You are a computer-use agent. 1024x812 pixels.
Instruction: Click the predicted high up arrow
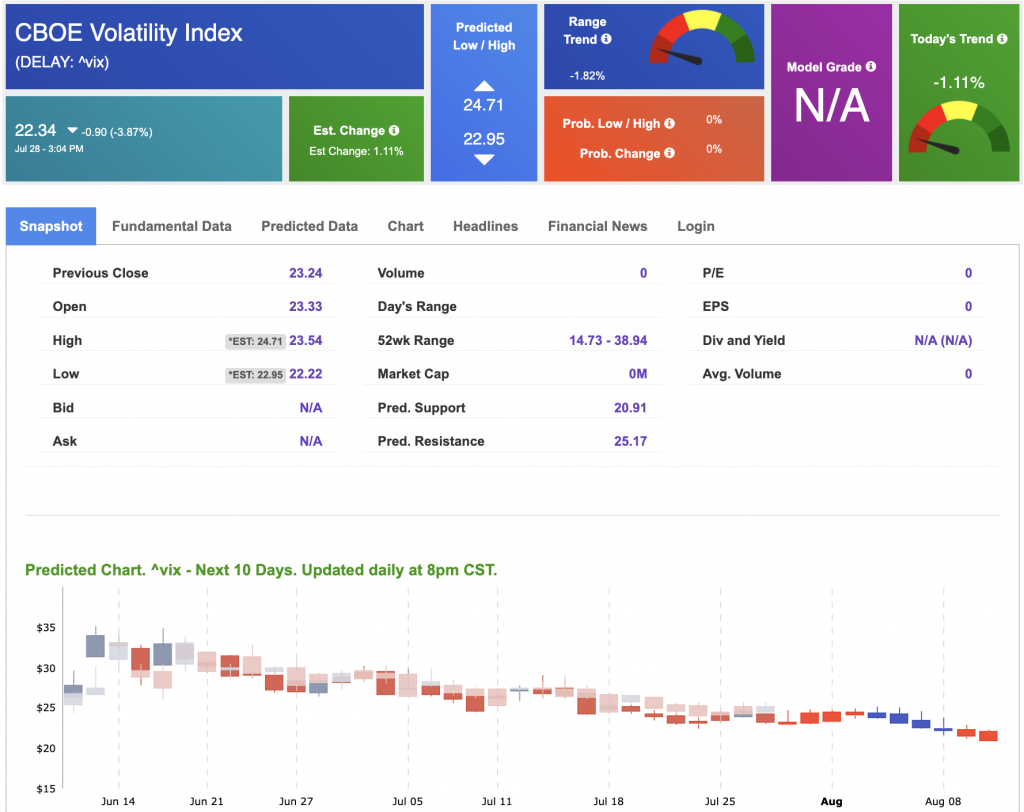pyautogui.click(x=484, y=86)
